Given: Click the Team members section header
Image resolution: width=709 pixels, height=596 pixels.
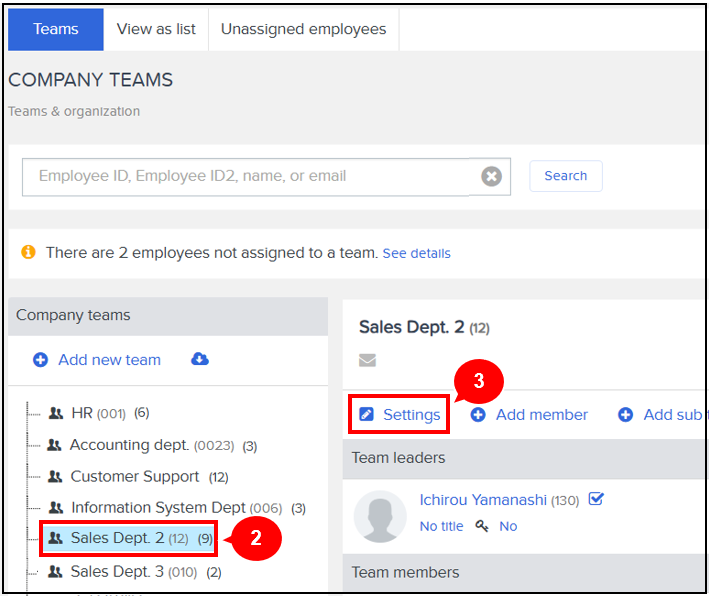Looking at the screenshot, I should click(525, 572).
